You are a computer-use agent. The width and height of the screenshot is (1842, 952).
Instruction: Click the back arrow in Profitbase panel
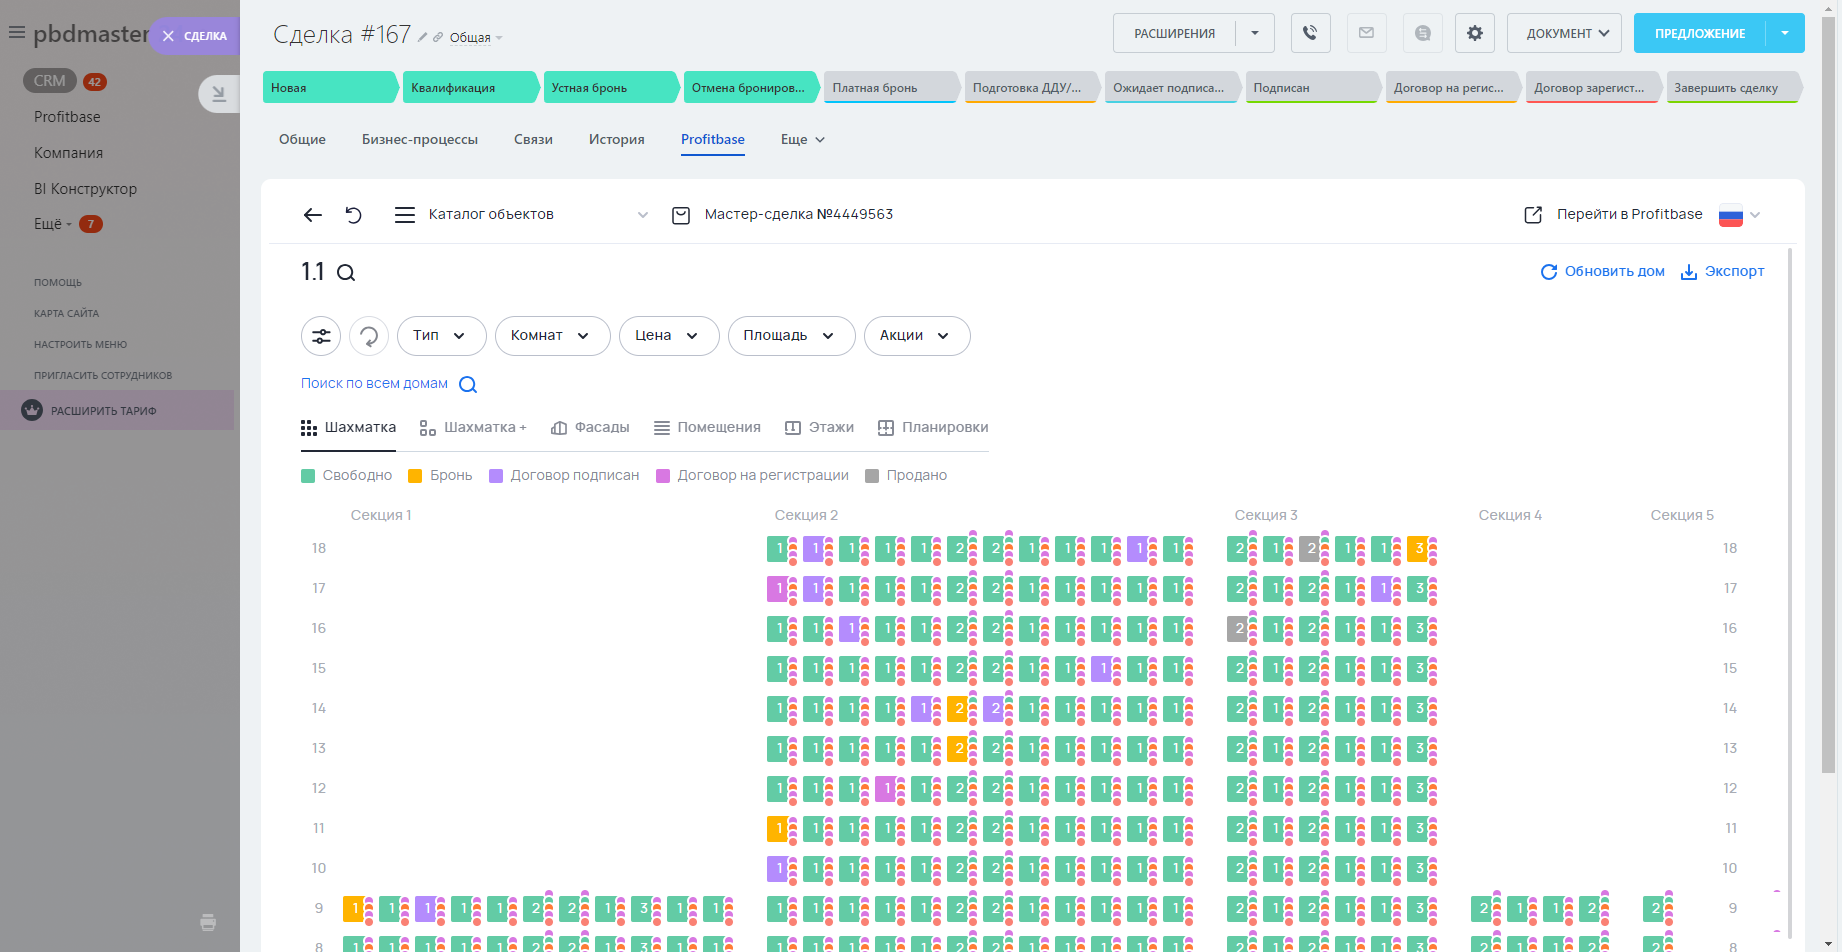pos(312,215)
